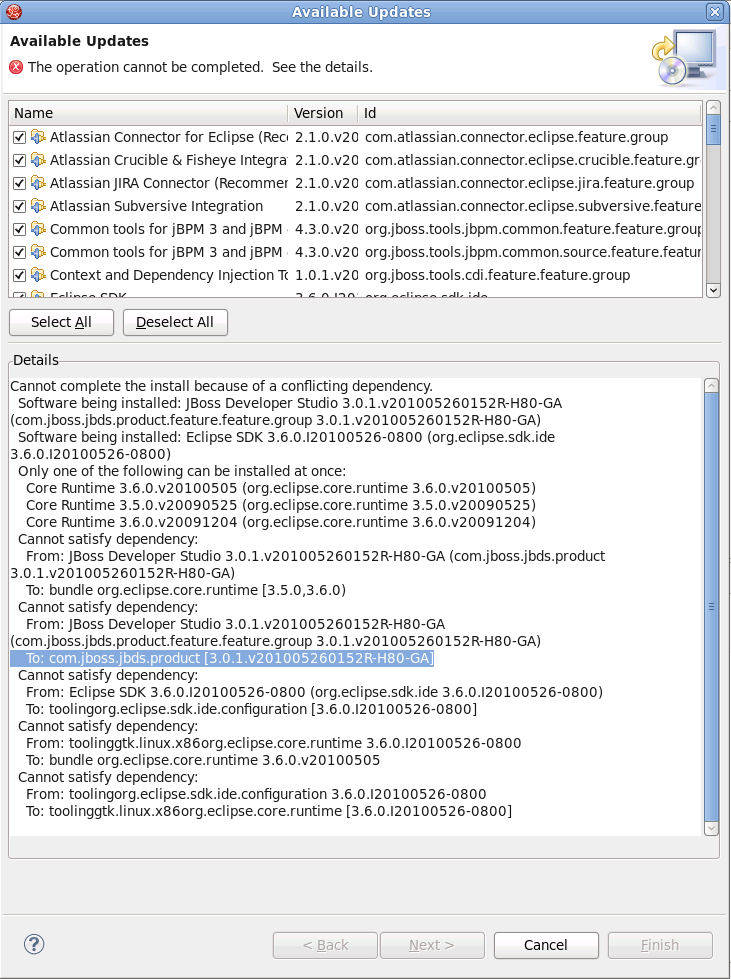Uncheck the jbpm.common.feature.feature.group row checkbox
731x979 pixels.
pyautogui.click(x=19, y=229)
